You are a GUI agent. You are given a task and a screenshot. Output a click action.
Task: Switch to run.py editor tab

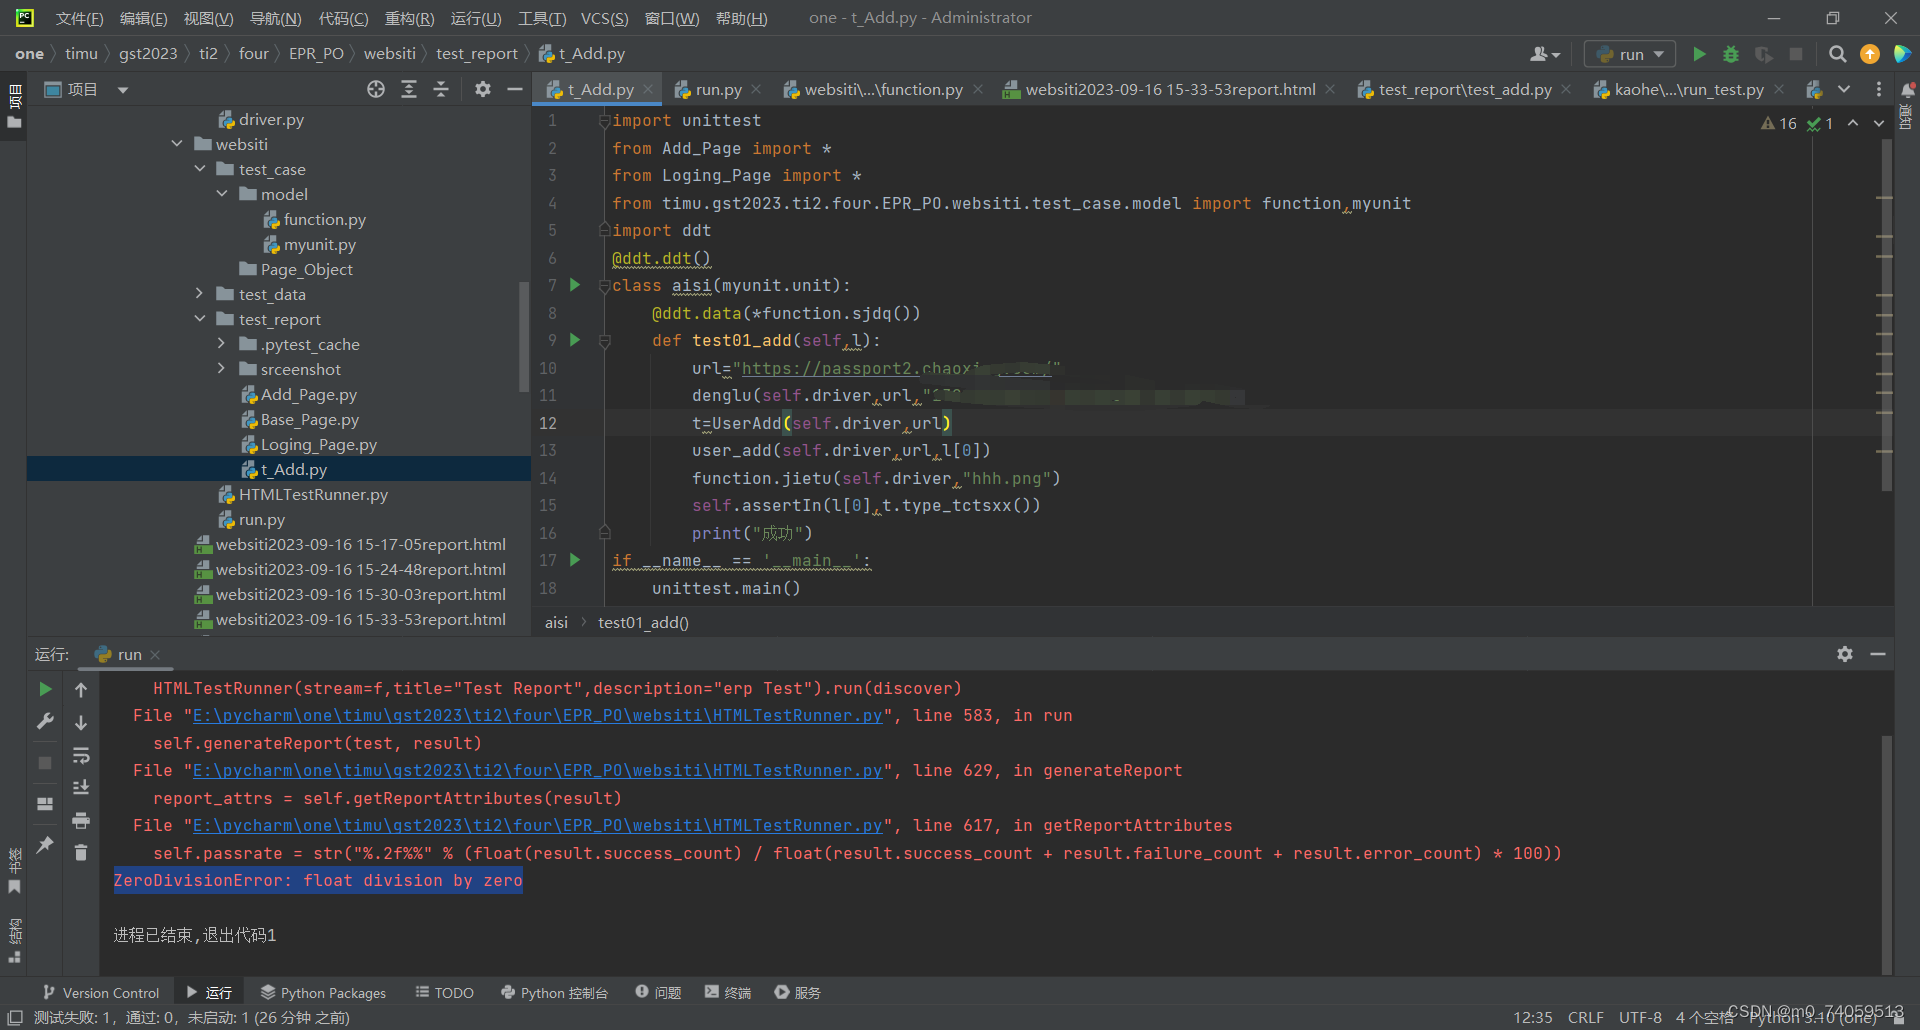718,89
